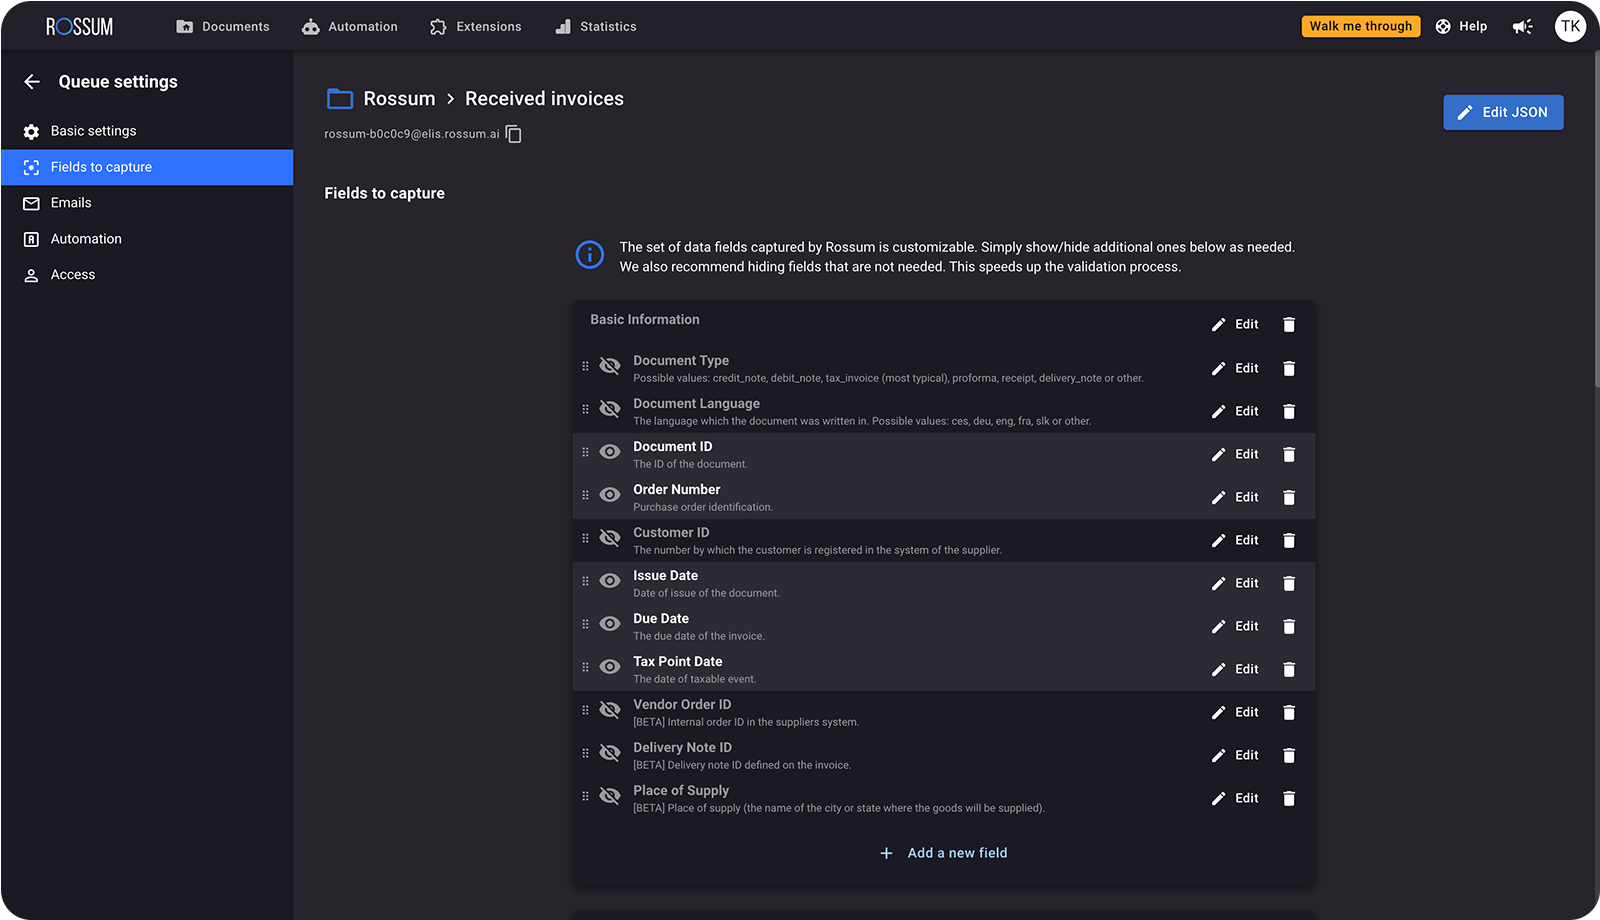The width and height of the screenshot is (1600, 920).
Task: Delete the Document Type field
Action: click(1289, 369)
